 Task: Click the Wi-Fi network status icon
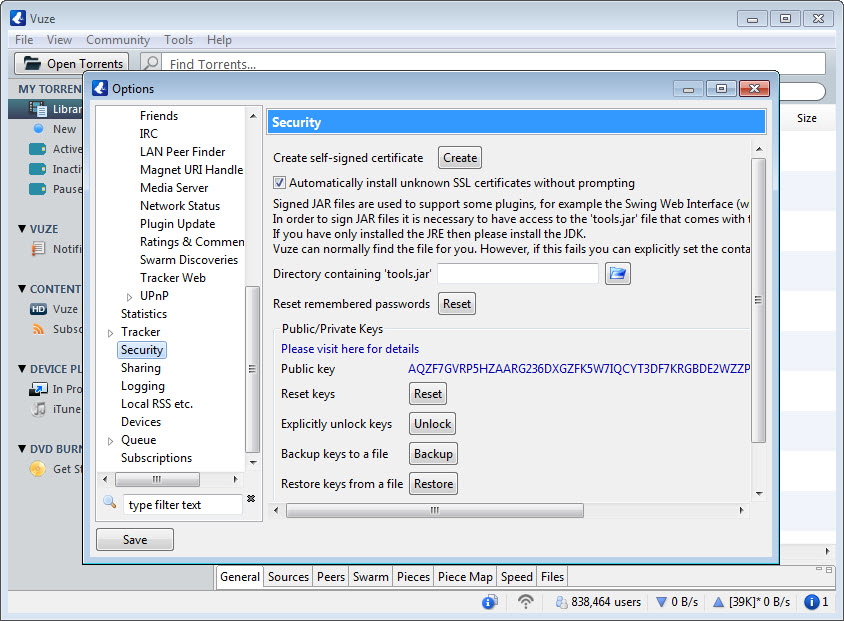point(526,602)
